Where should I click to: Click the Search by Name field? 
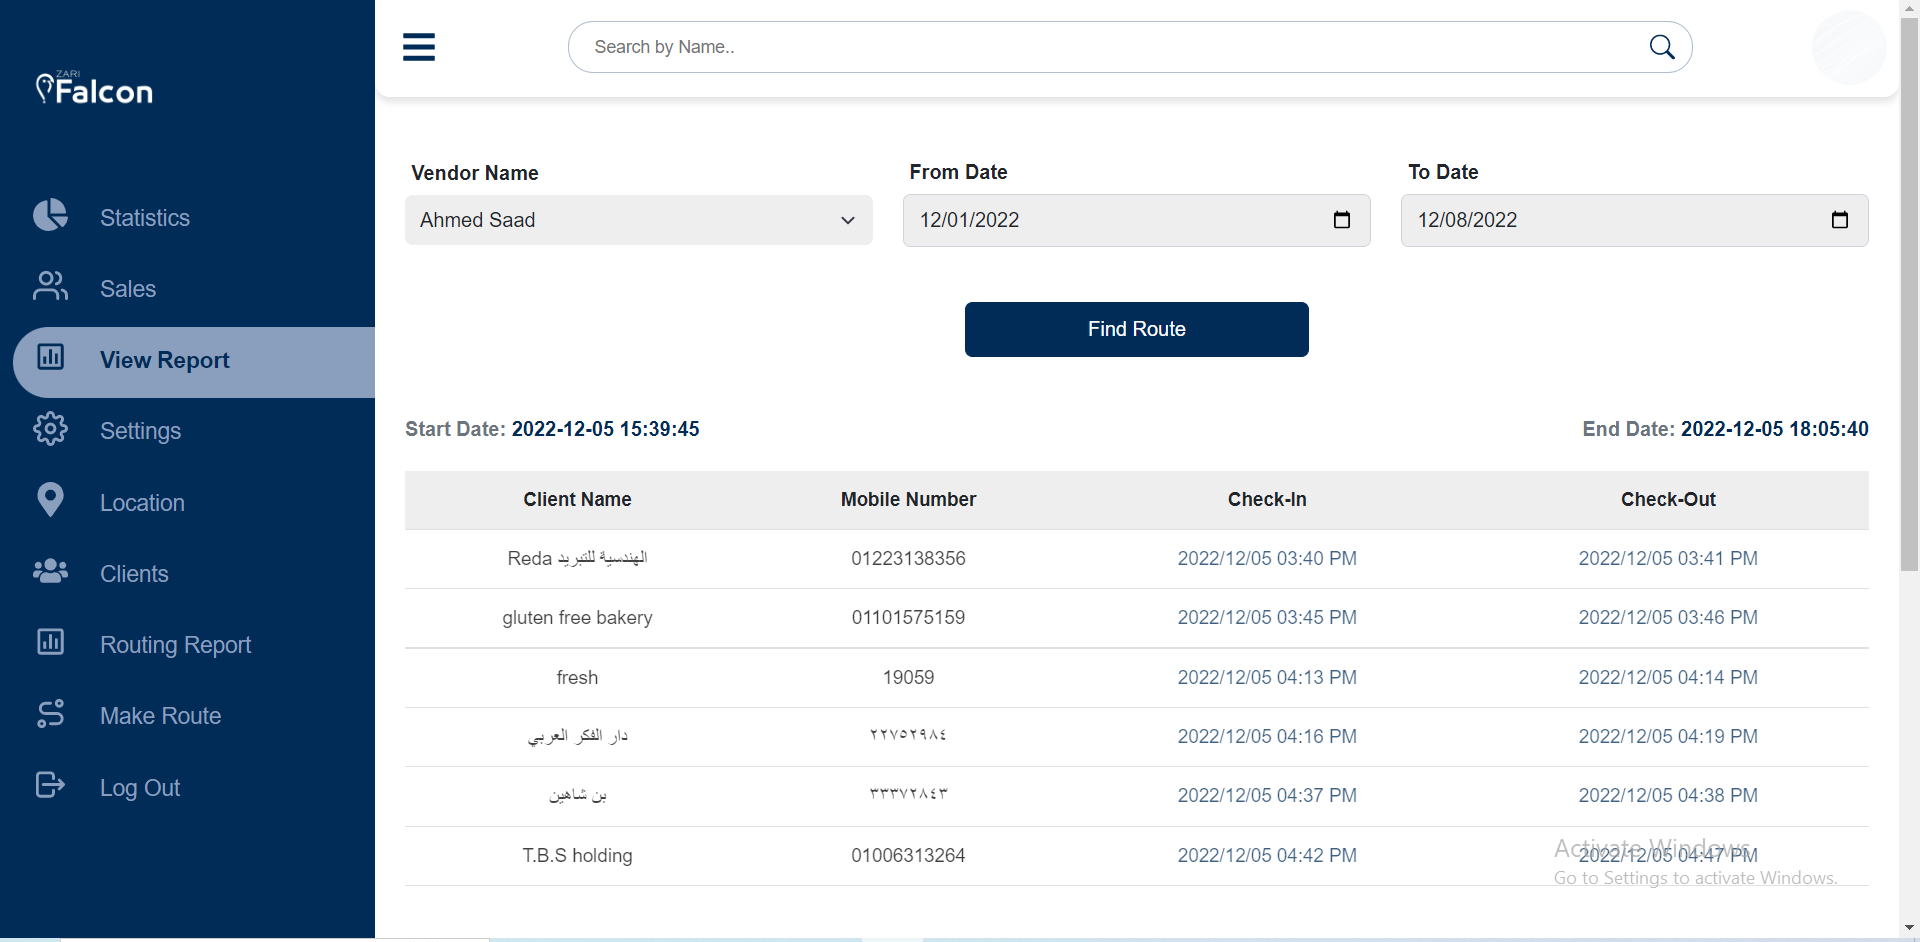click(x=1000, y=46)
